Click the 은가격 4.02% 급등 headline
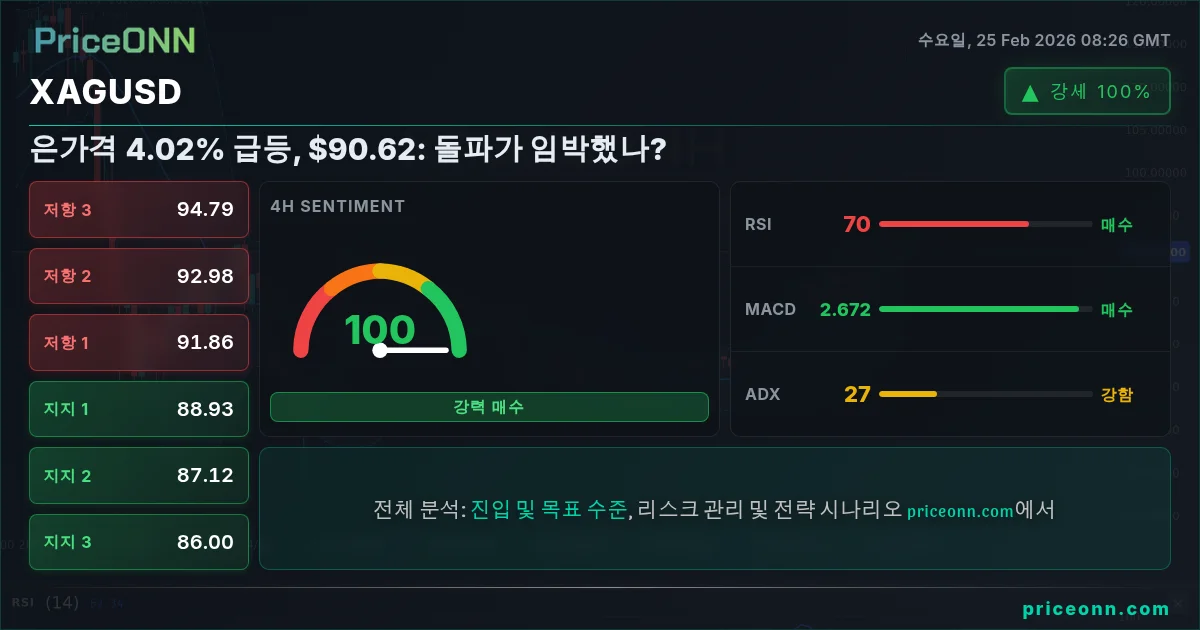Viewport: 1200px width, 630px height. (x=349, y=150)
